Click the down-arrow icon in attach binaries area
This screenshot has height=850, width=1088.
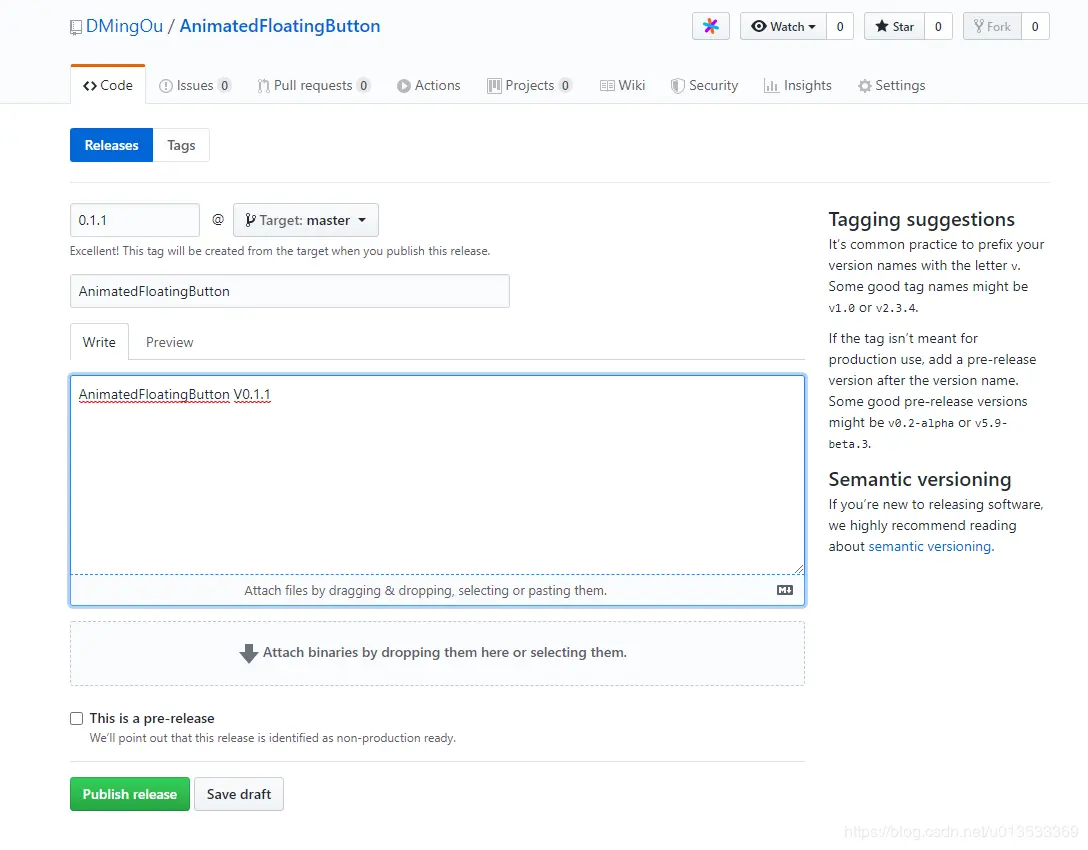248,653
